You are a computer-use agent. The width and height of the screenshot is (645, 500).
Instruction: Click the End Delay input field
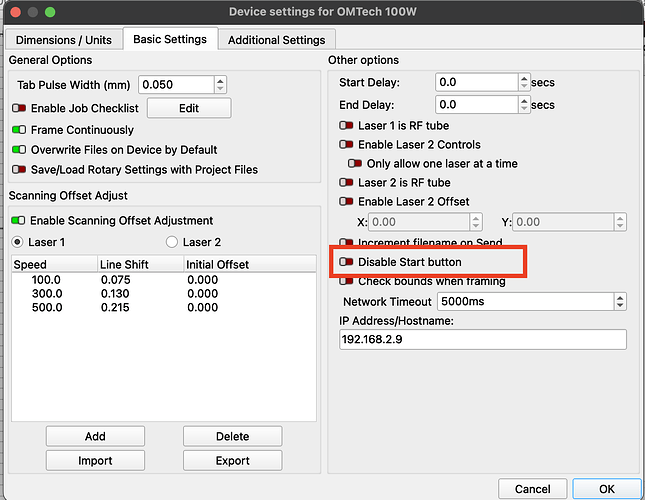(x=476, y=104)
